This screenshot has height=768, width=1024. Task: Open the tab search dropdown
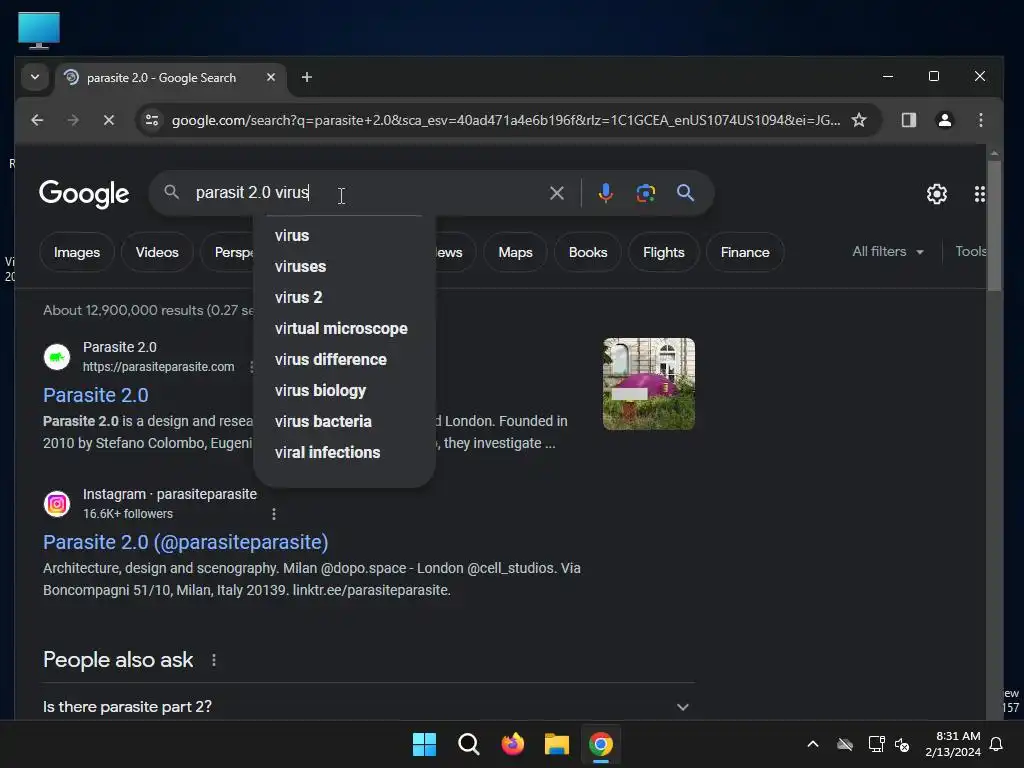tap(35, 77)
